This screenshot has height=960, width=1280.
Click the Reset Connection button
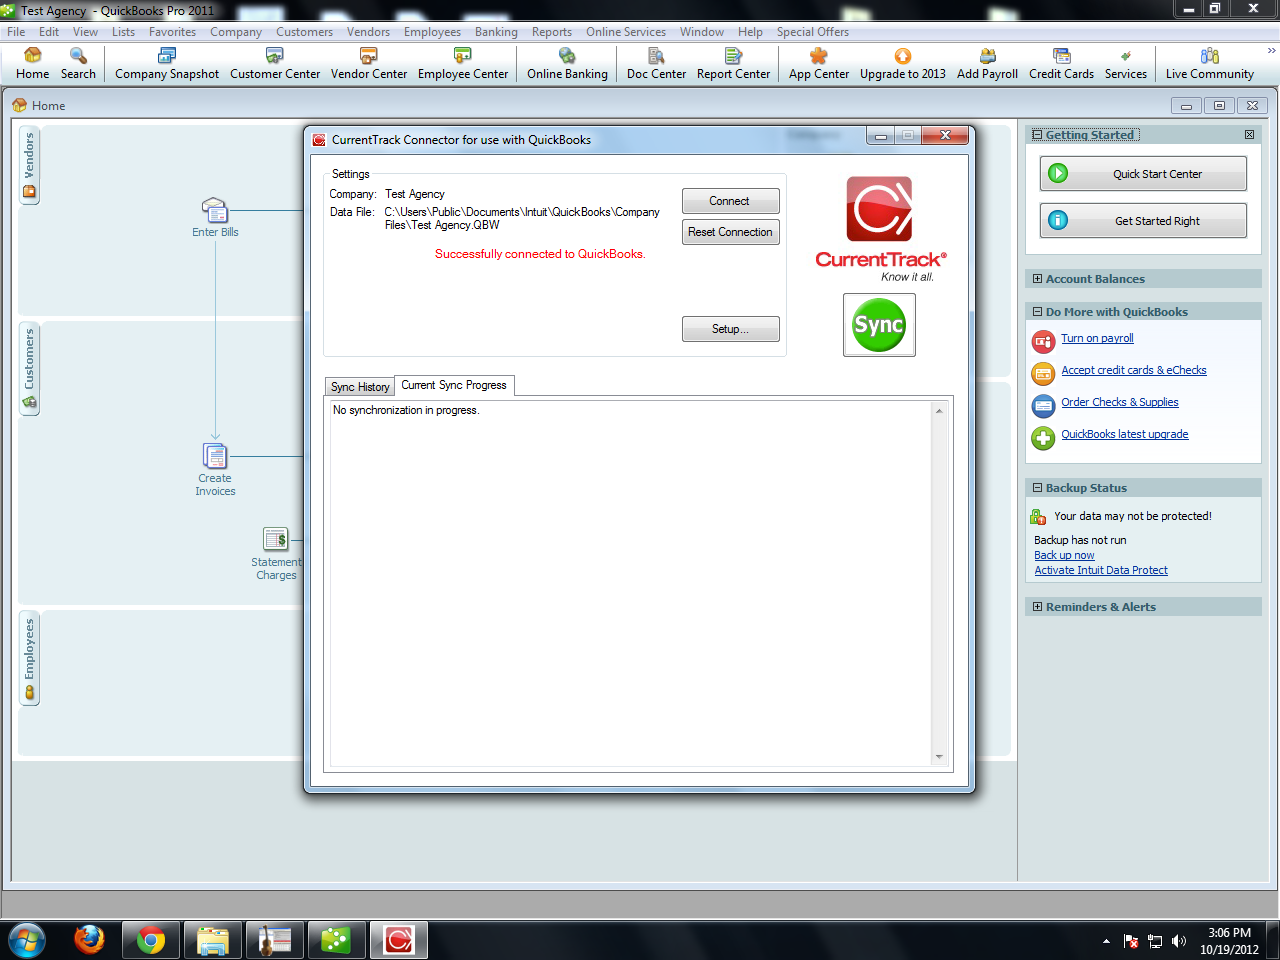pyautogui.click(x=730, y=232)
